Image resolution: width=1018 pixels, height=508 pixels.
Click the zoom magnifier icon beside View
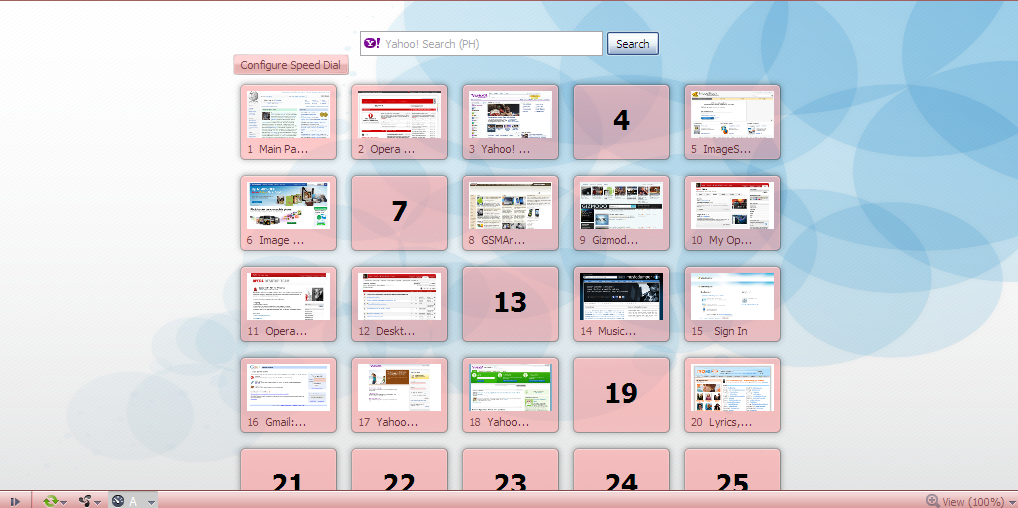[932, 501]
